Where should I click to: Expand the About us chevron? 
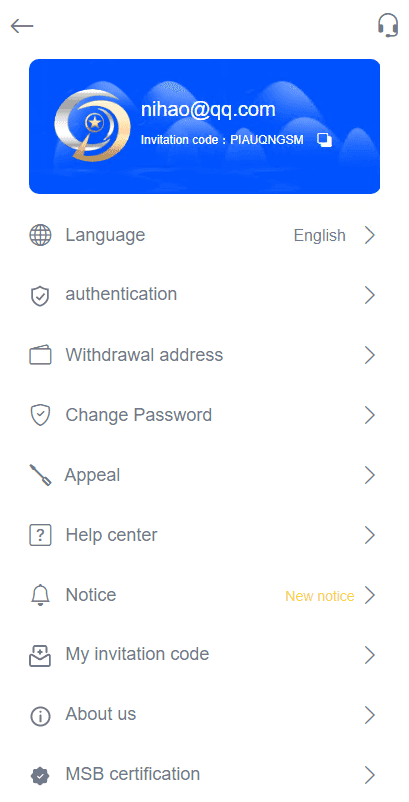pyautogui.click(x=370, y=715)
